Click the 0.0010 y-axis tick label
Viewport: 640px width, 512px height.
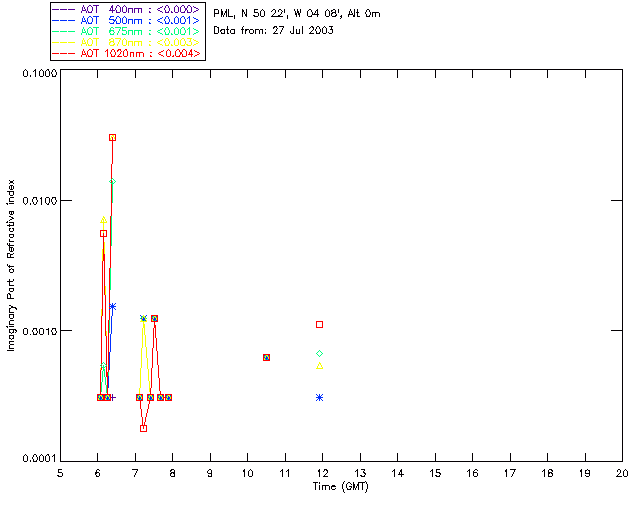pyautogui.click(x=40, y=331)
